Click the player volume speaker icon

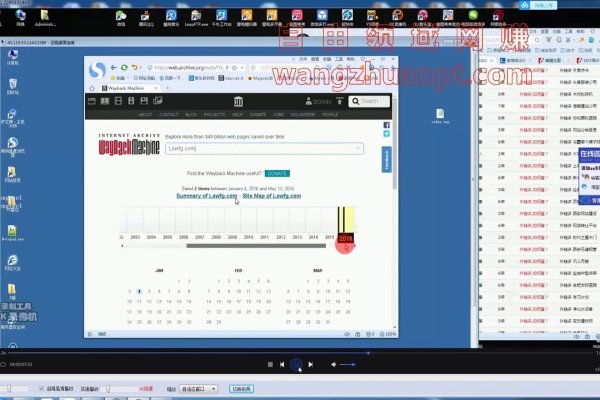click(x=333, y=365)
